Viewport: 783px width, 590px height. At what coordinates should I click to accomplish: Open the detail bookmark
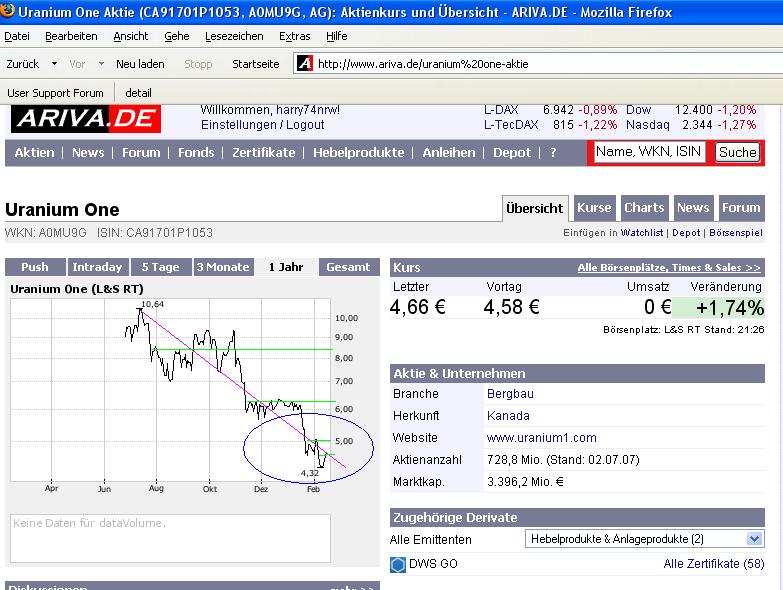[x=138, y=93]
